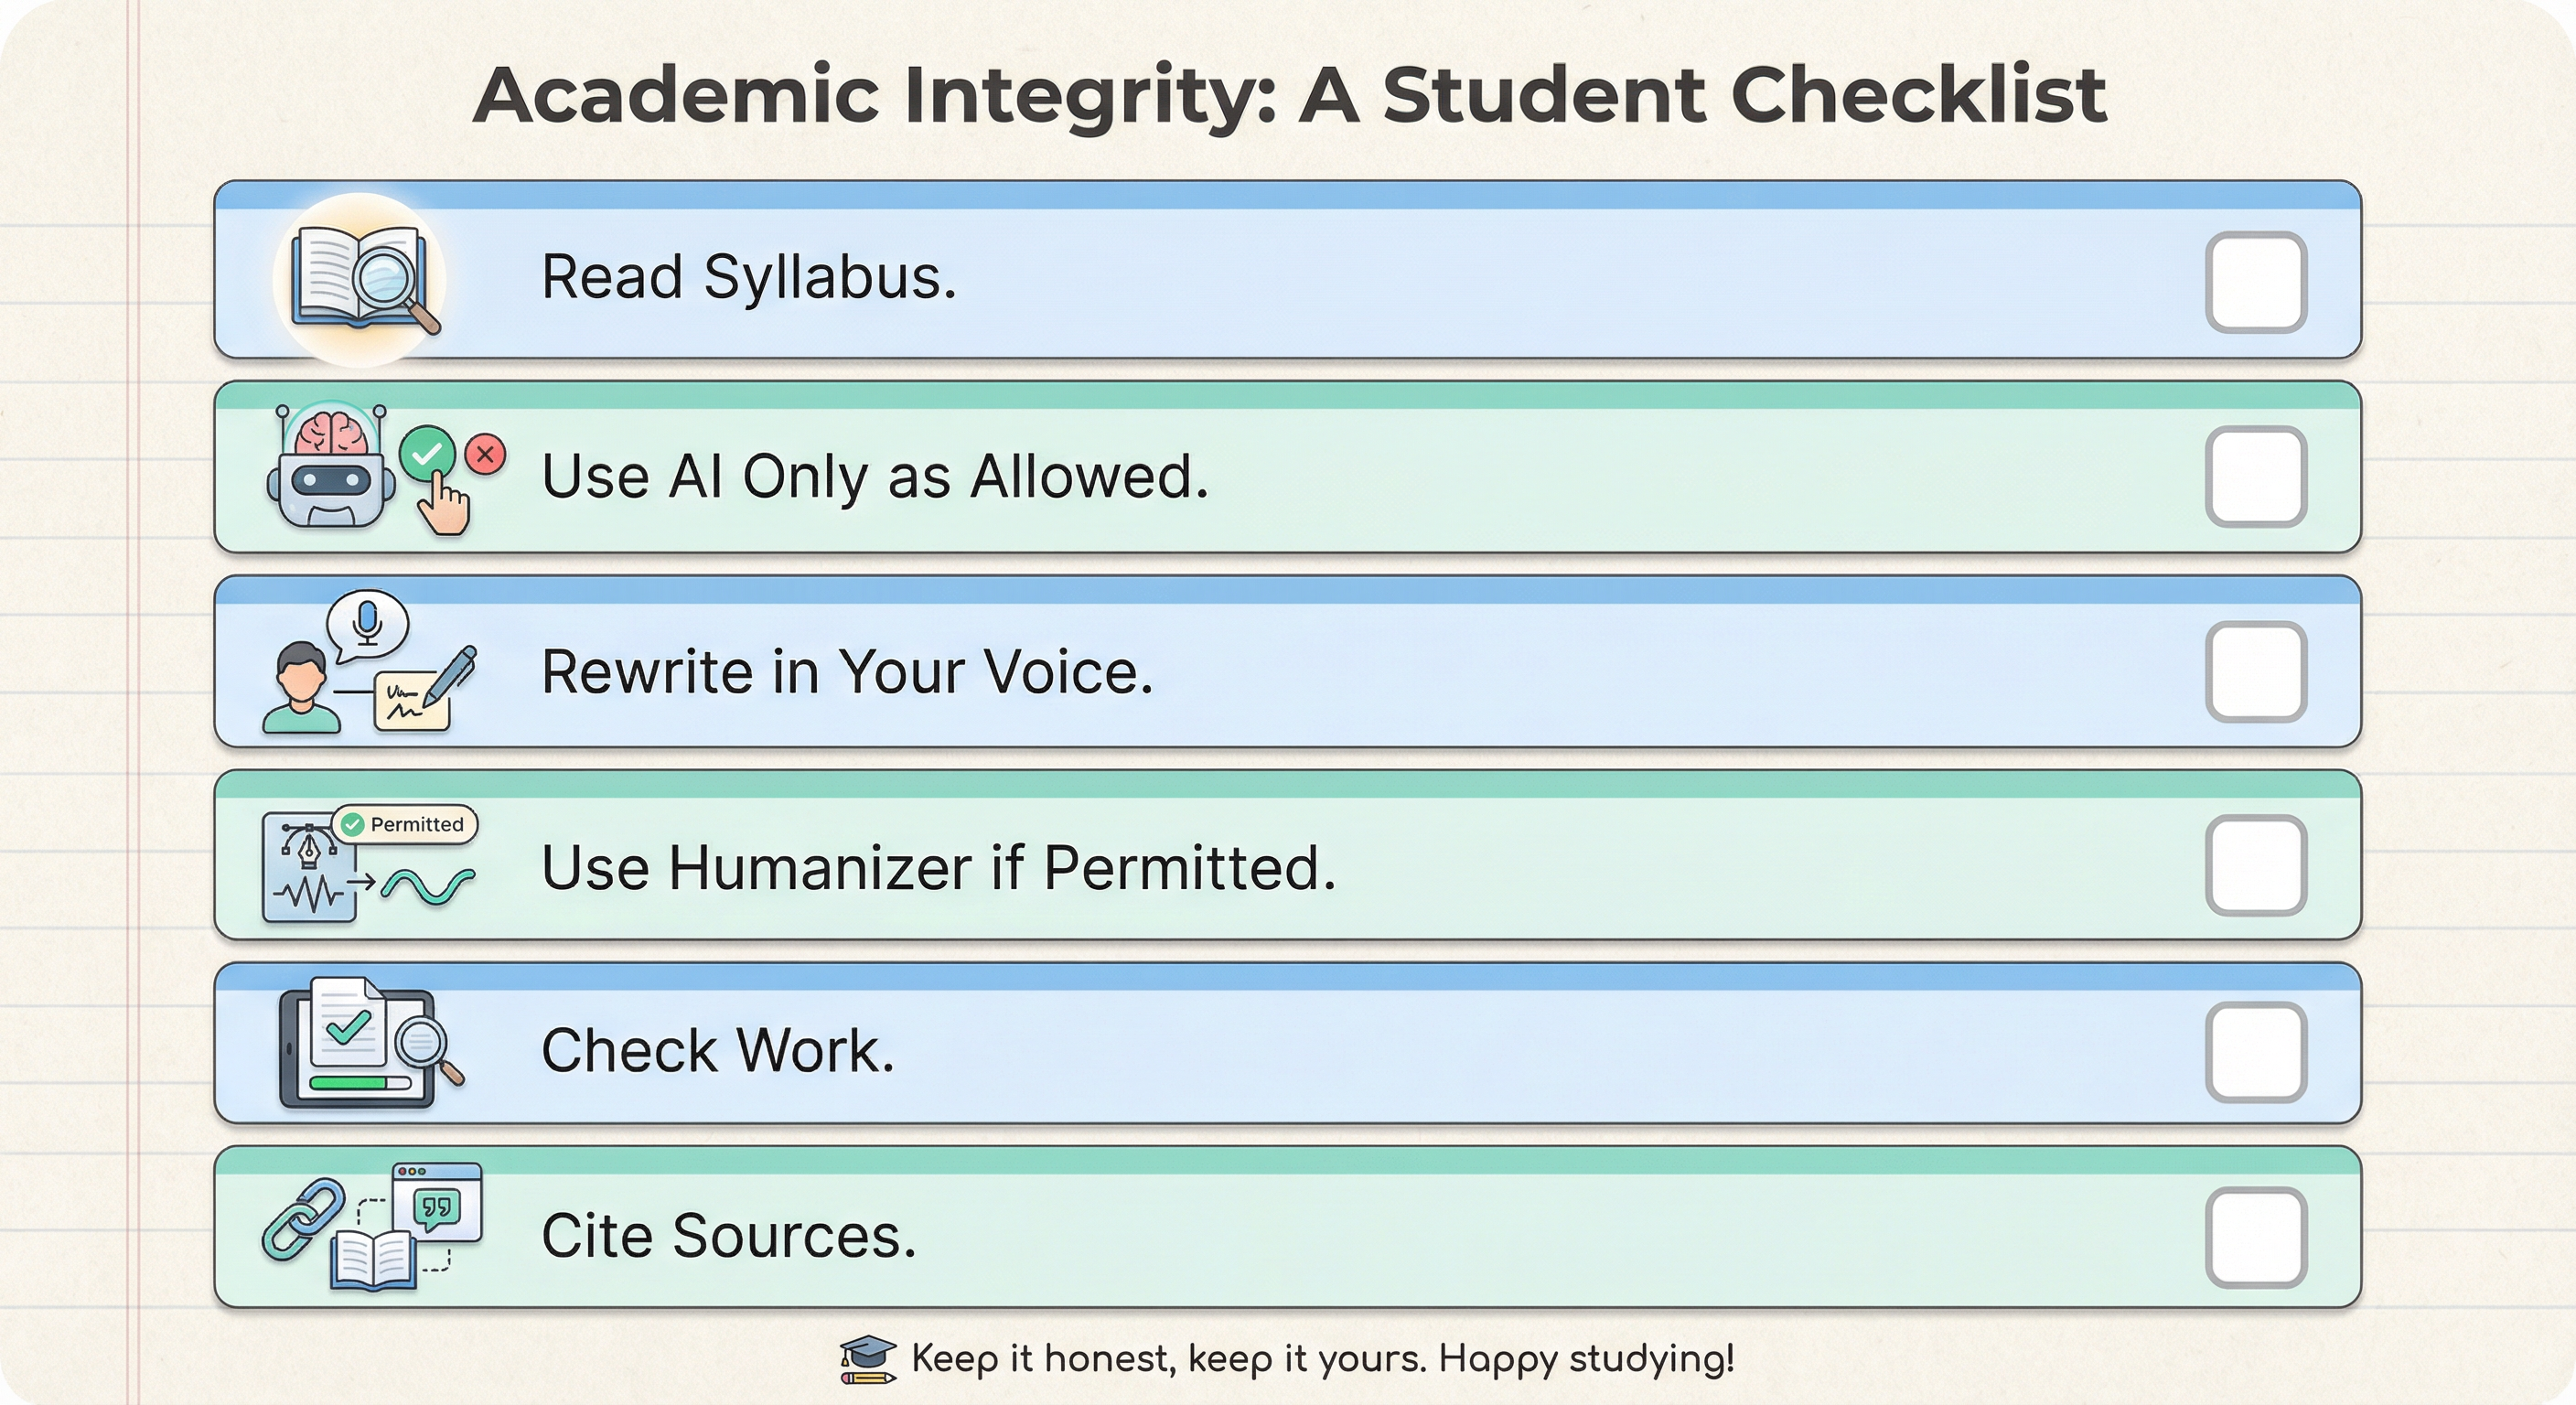
Task: Tick the Cite Sources checkbox
Action: point(2255,1238)
